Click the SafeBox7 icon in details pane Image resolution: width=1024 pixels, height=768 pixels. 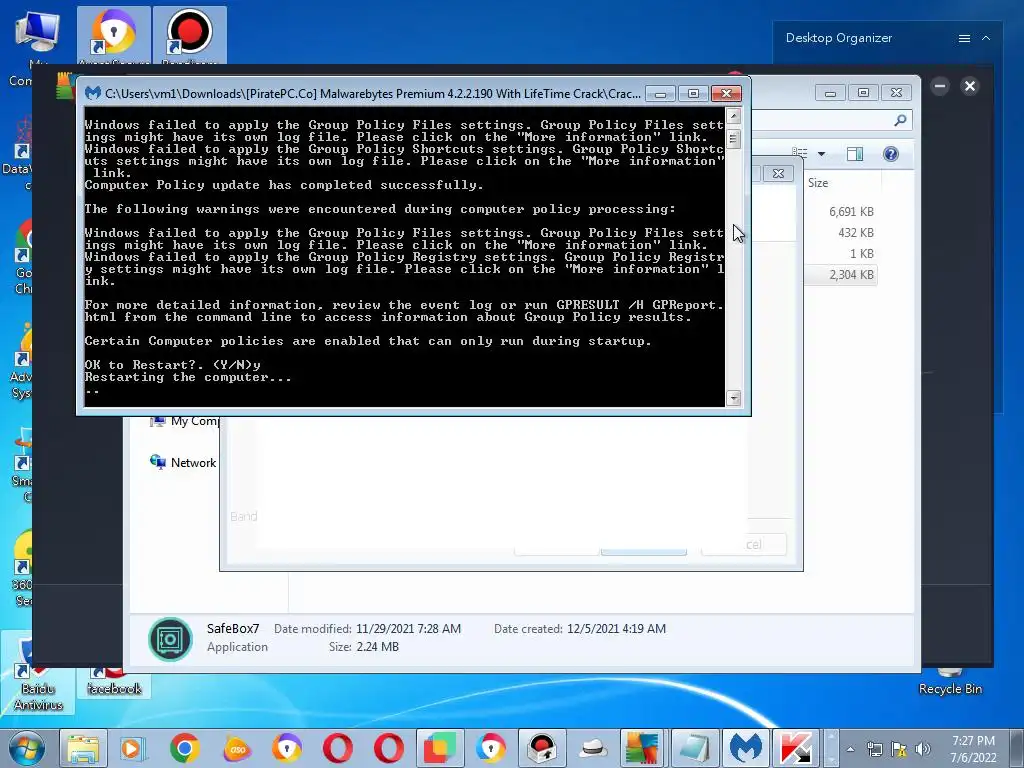(x=170, y=639)
